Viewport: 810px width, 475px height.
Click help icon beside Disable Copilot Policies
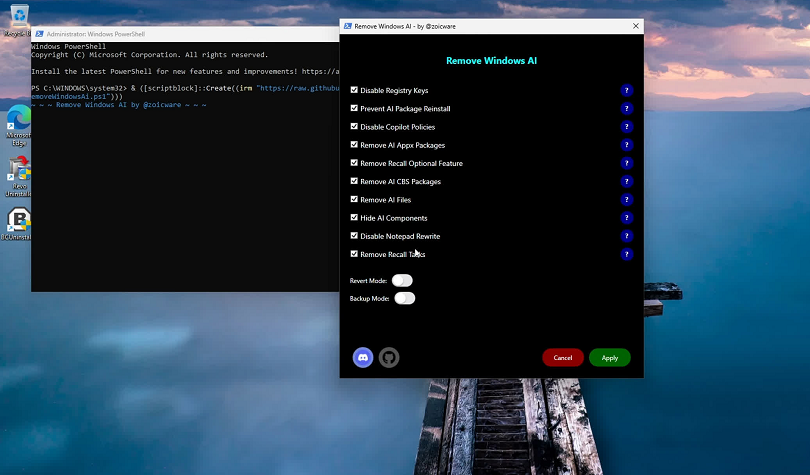coord(627,127)
